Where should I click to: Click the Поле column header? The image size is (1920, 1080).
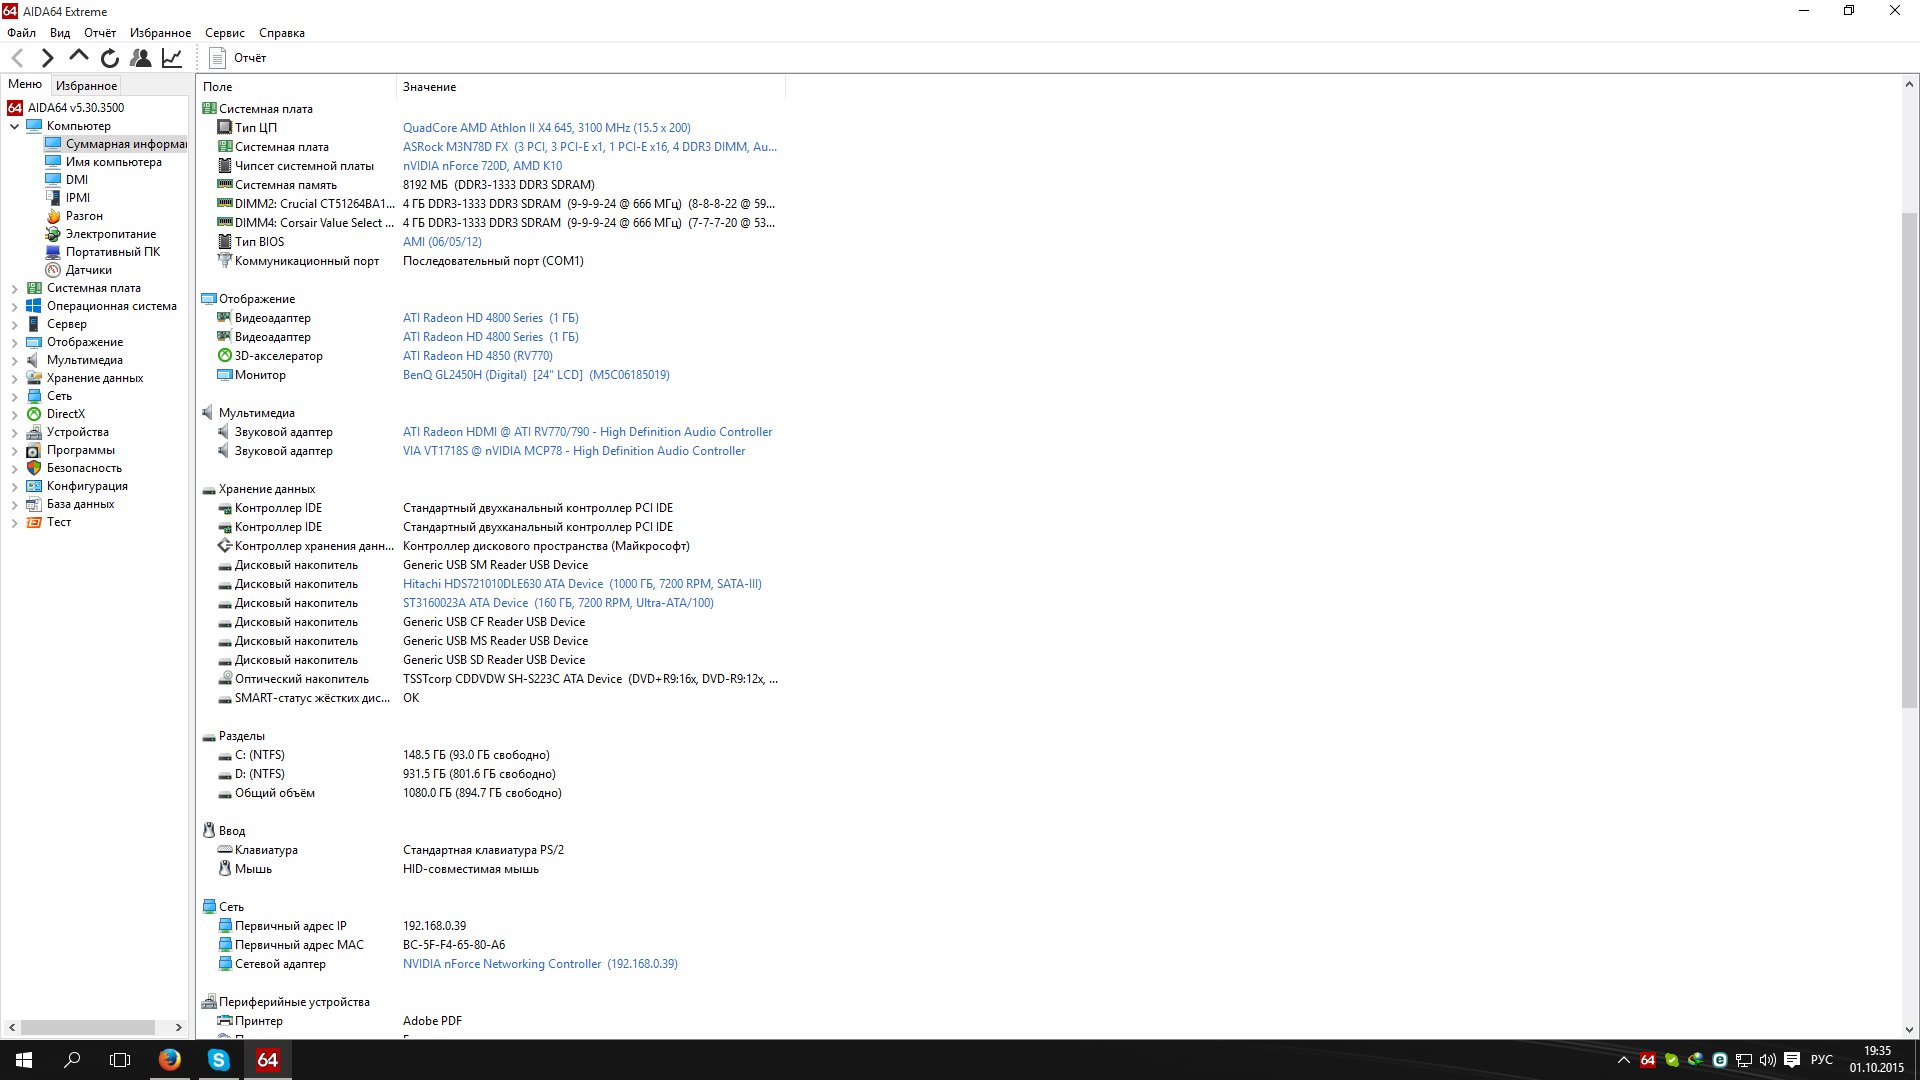click(x=296, y=87)
